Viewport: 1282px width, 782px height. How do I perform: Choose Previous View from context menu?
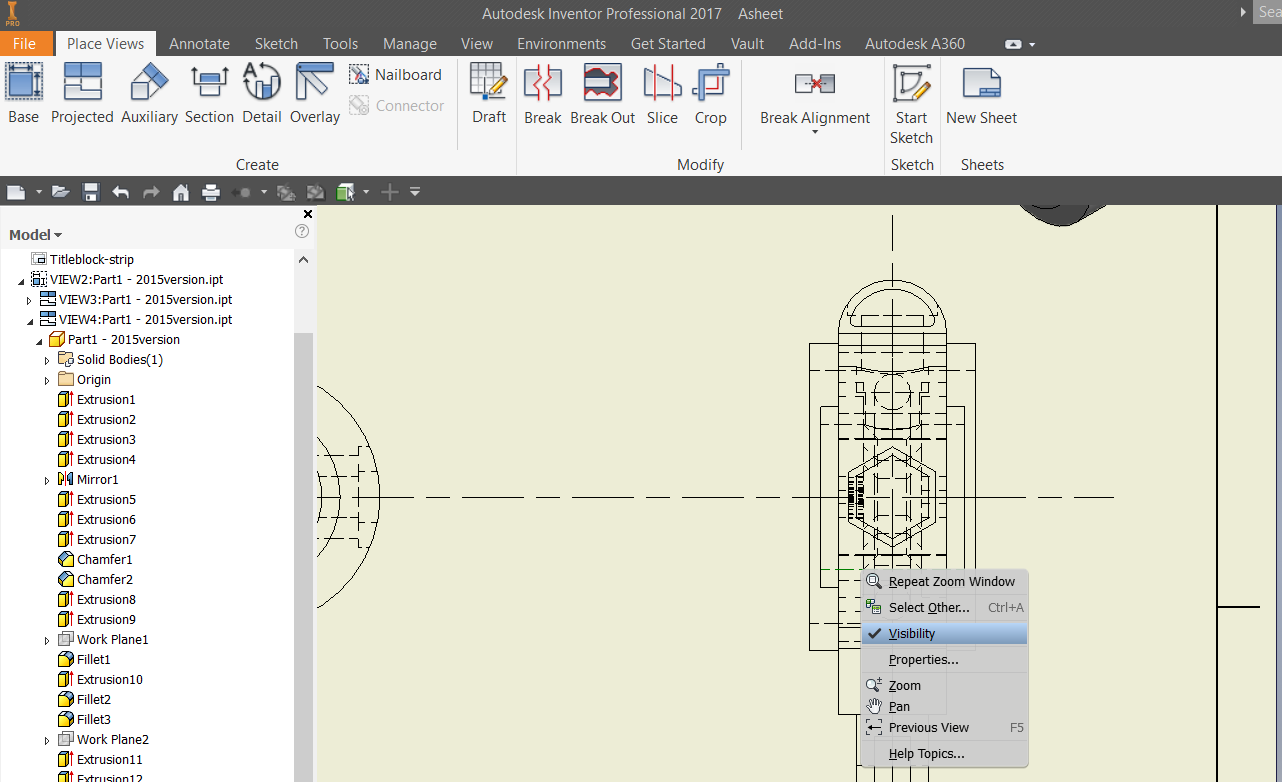pyautogui.click(x=943, y=727)
